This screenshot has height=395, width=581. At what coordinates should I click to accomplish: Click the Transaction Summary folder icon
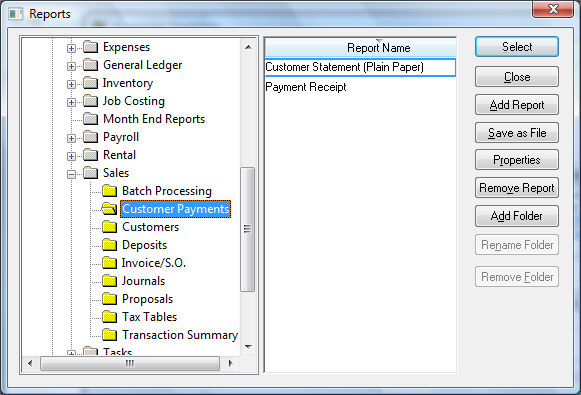(x=109, y=335)
